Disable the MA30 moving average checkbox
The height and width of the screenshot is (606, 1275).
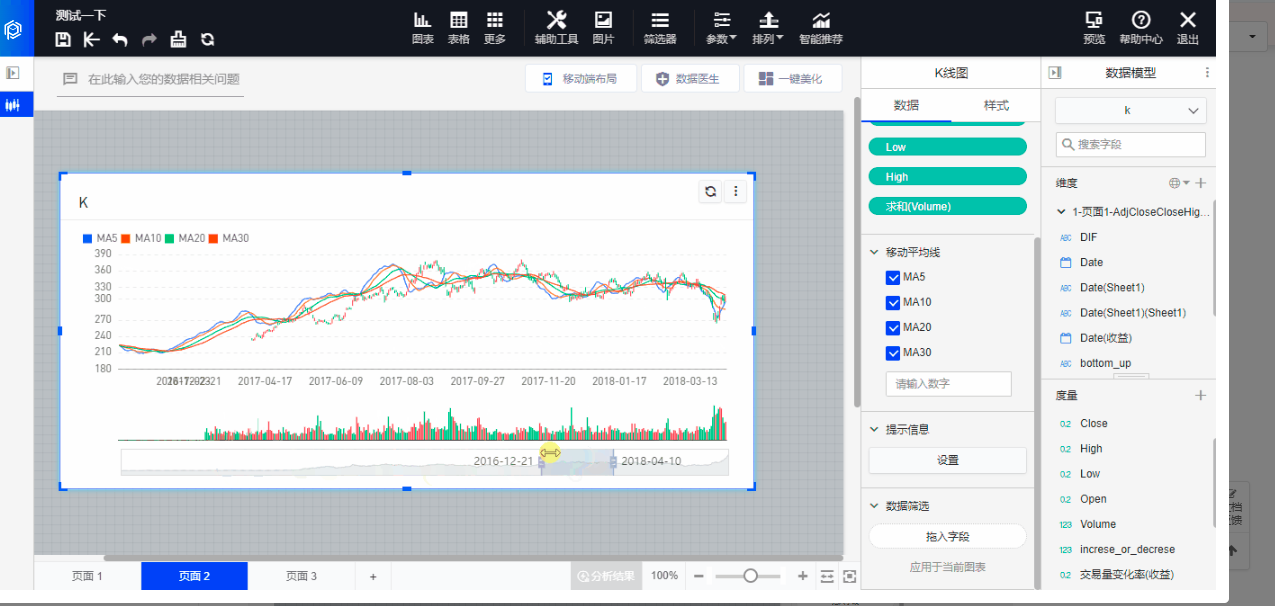pyautogui.click(x=893, y=352)
